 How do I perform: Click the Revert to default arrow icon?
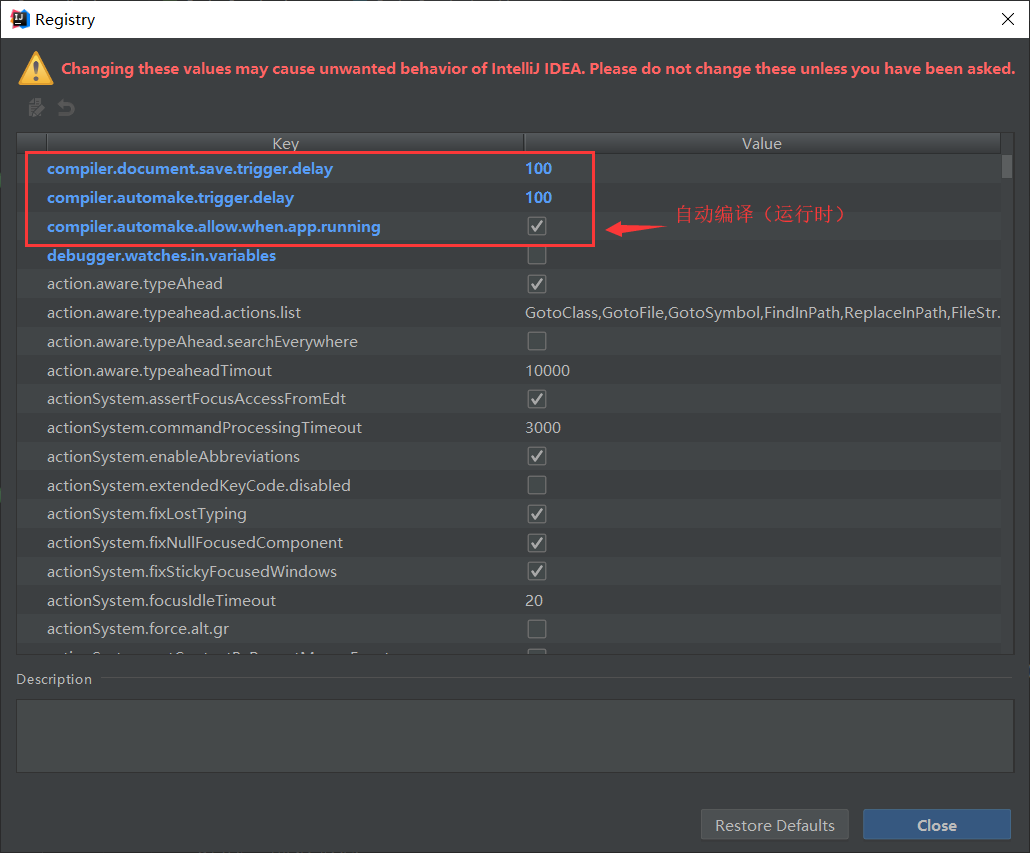tap(65, 107)
